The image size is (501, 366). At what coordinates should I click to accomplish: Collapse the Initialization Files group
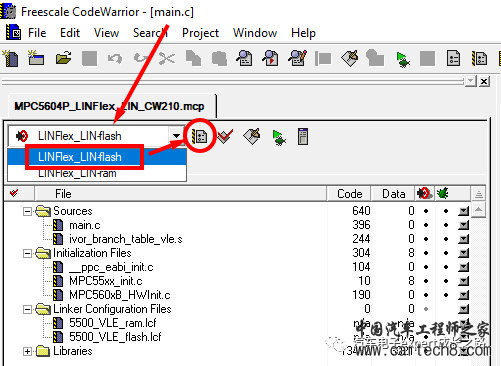27,253
